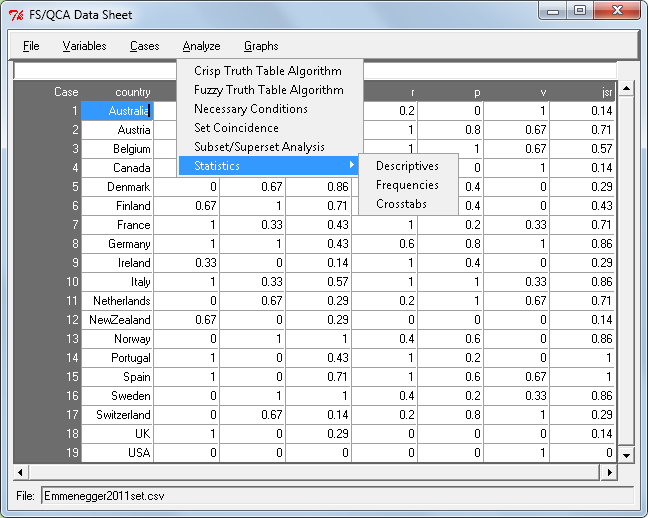Expand the Statistics submenu arrow
Screen dimensions: 648x518
click(351, 166)
